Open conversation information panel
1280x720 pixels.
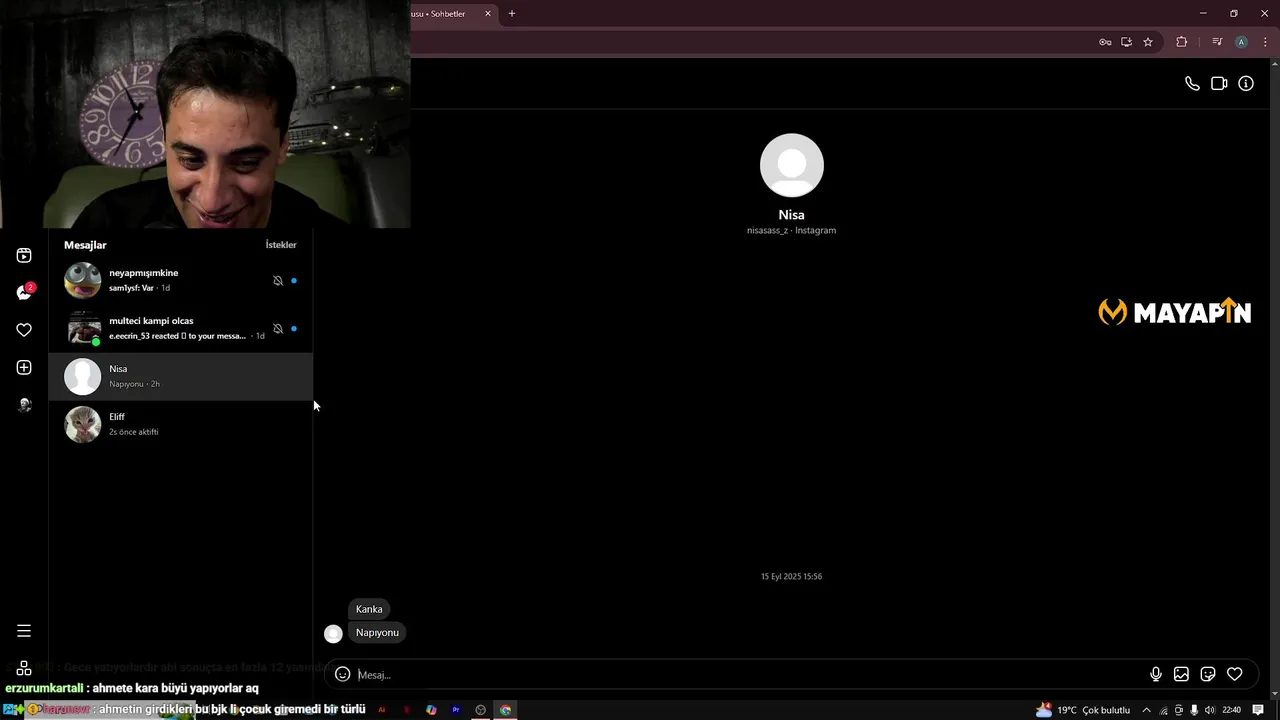1246,84
